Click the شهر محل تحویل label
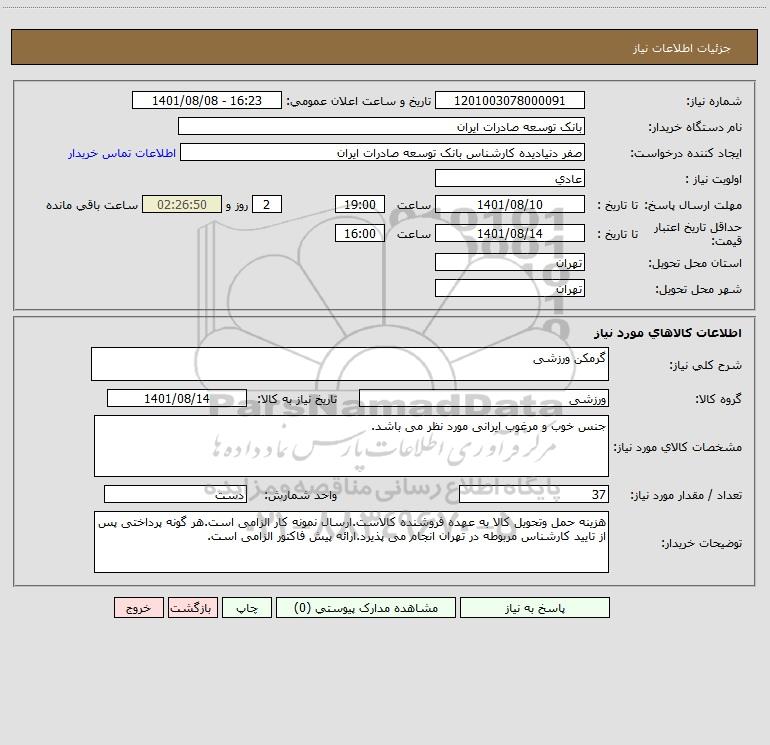Screen dimensions: 770x745 pos(698,289)
